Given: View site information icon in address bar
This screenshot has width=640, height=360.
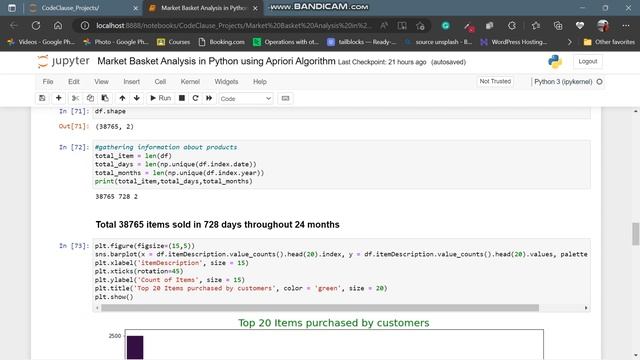Looking at the screenshot, I should point(84,26).
